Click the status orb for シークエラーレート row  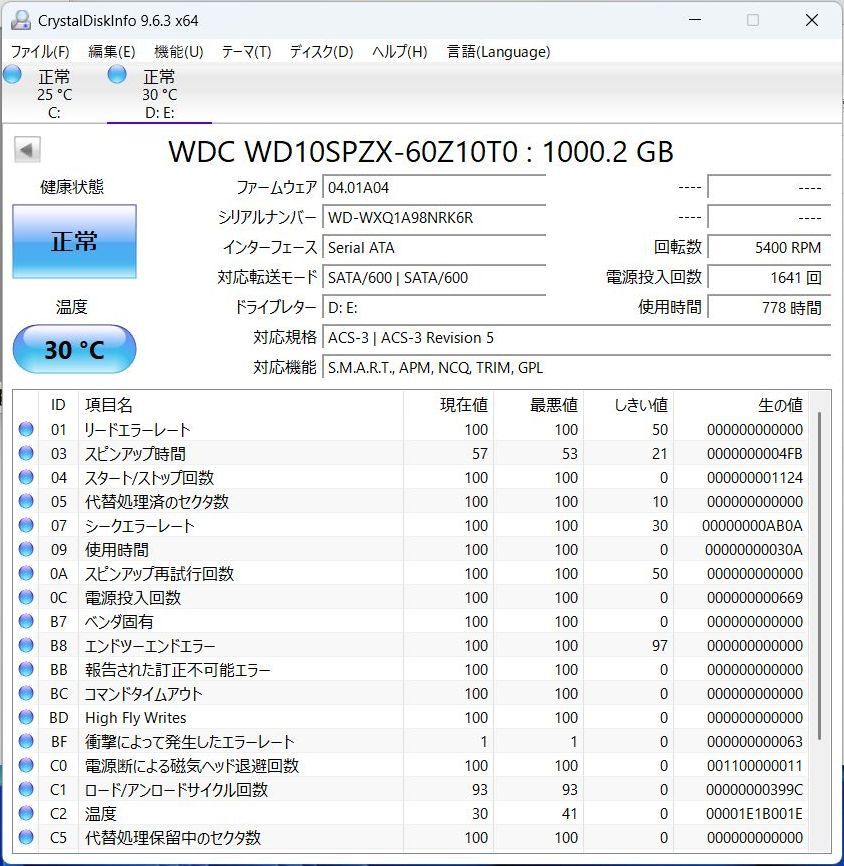(26, 525)
